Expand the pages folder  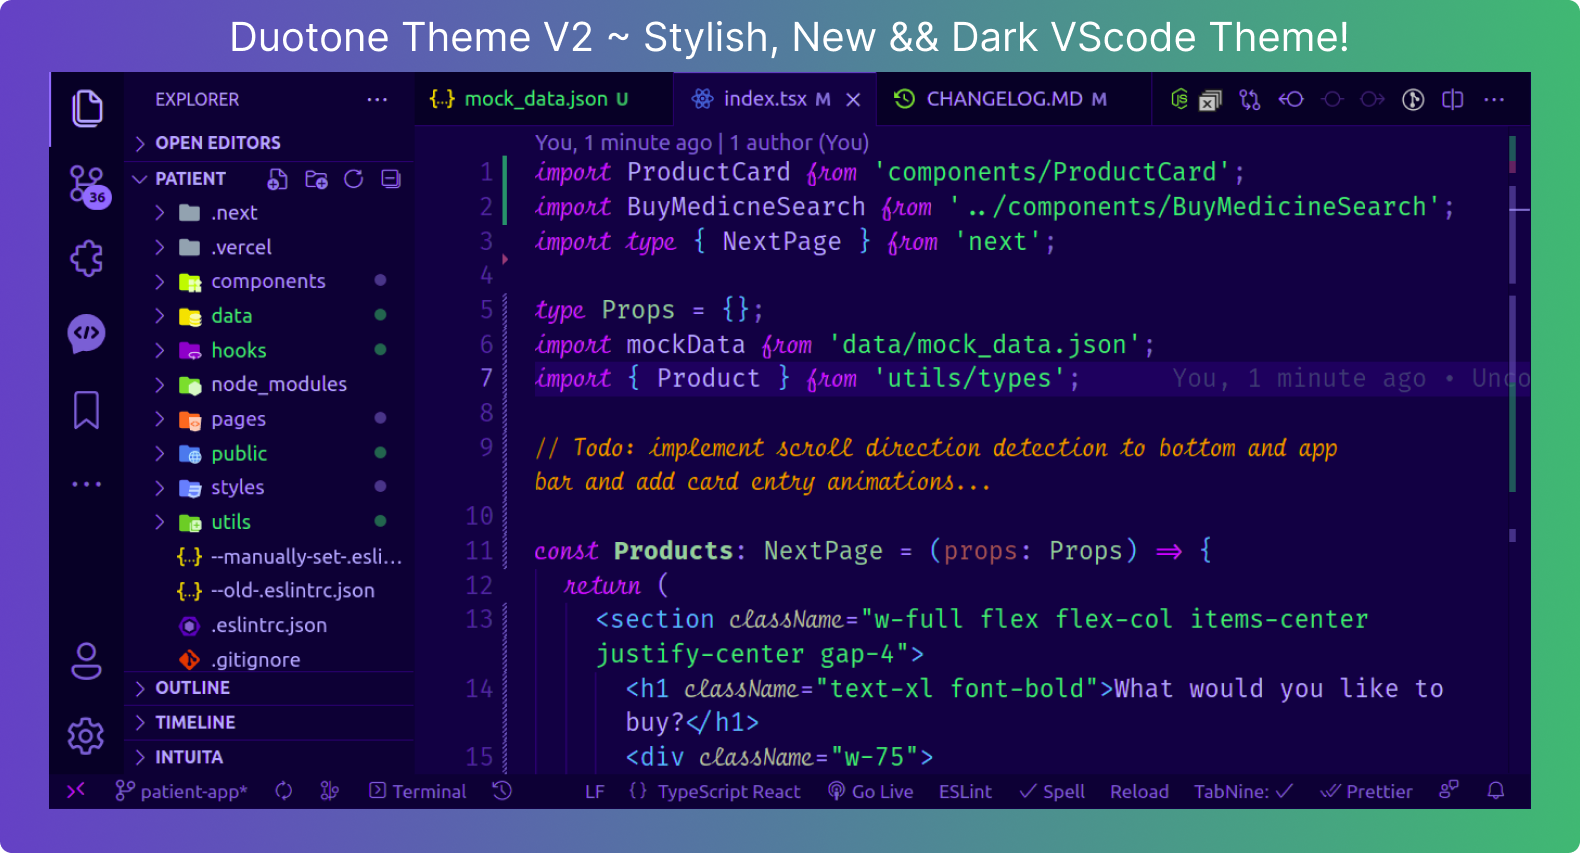pos(270,419)
